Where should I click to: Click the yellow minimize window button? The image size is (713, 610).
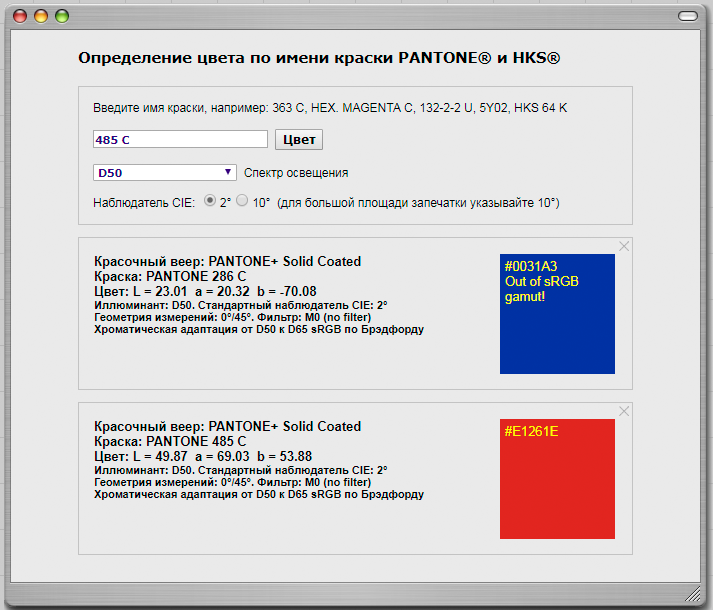[41, 16]
